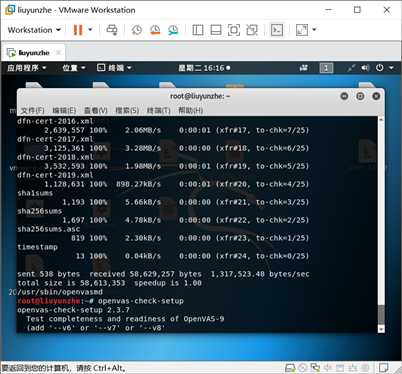This screenshot has width=402, height=374.
Task: Click the power icon in top bar
Action: point(380,68)
